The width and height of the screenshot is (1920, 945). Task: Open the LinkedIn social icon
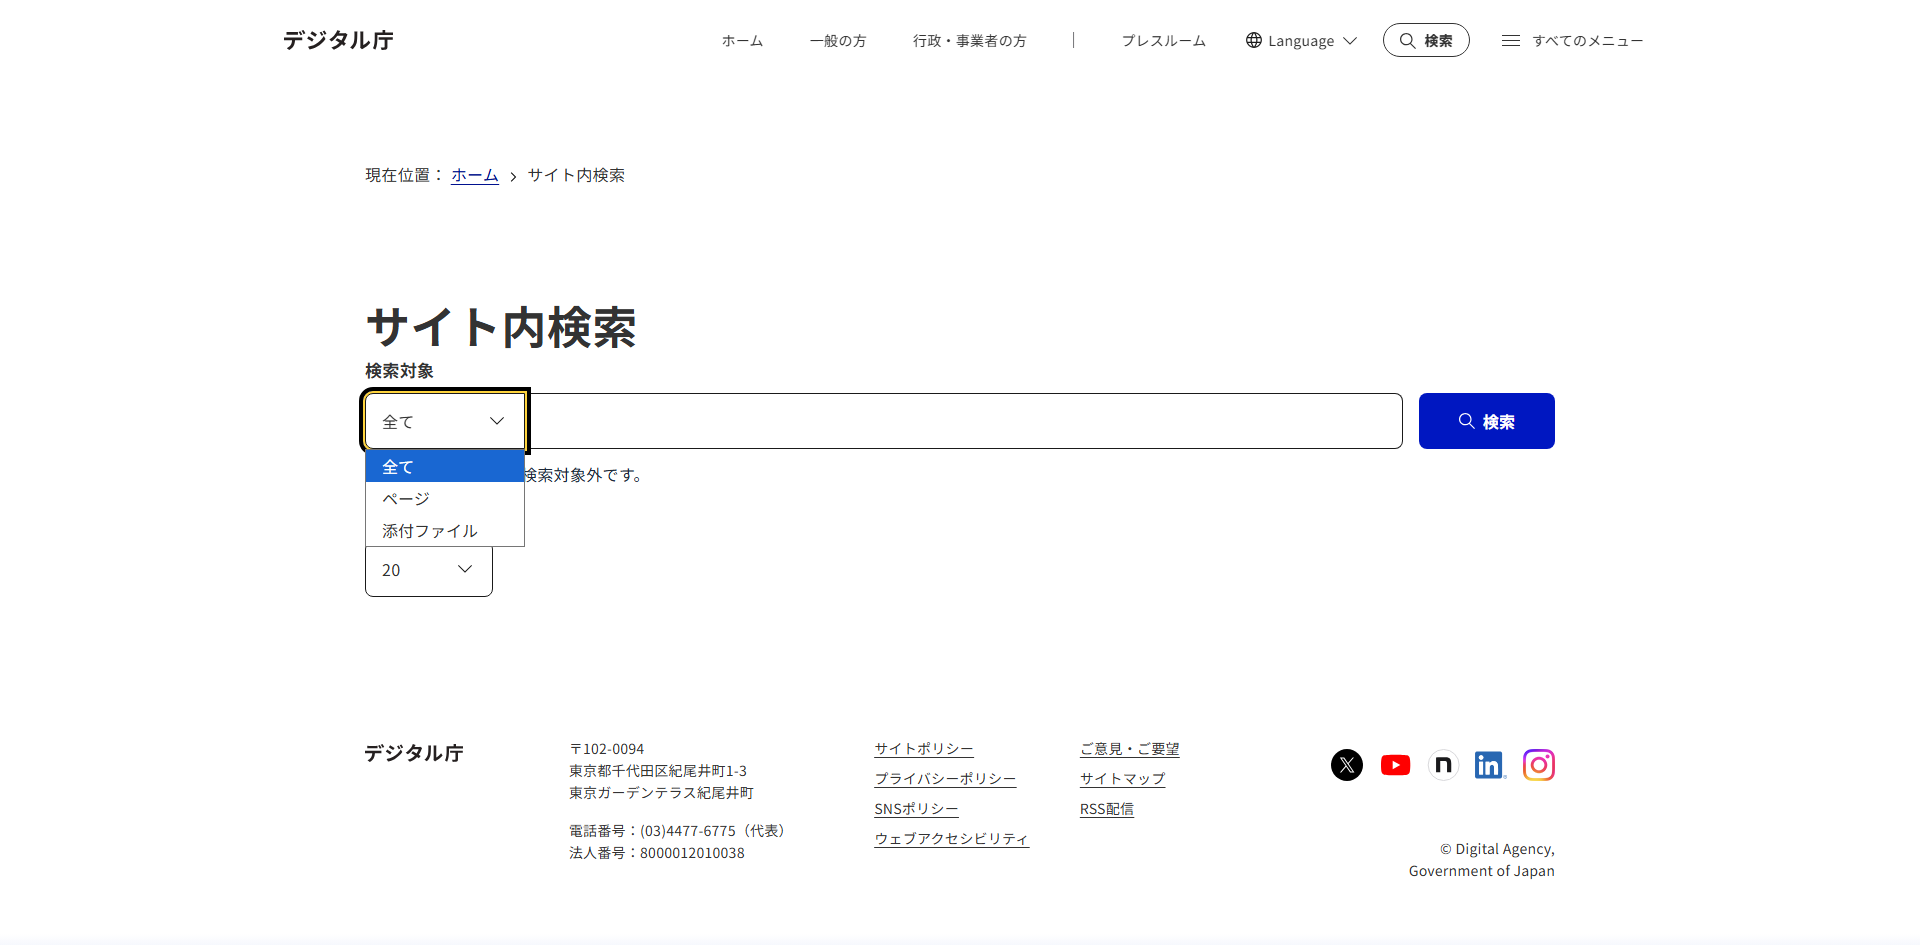click(x=1490, y=765)
